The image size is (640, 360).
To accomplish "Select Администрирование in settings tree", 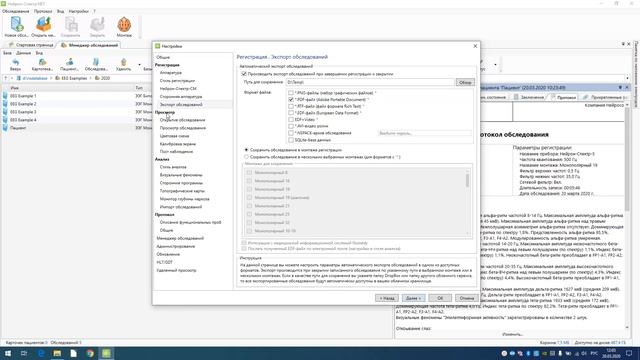I will [176, 247].
